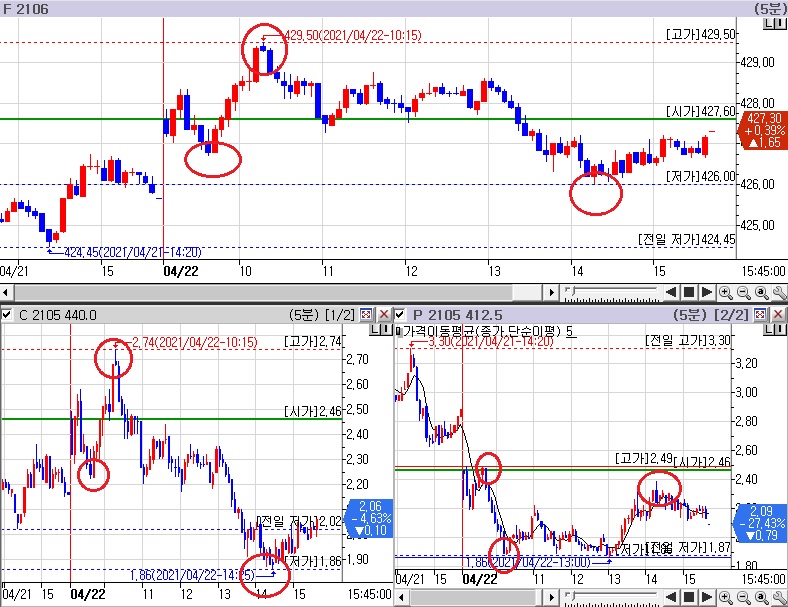Click the 04/22 date label on F 2106 axis
788x607 pixels.
click(x=181, y=271)
